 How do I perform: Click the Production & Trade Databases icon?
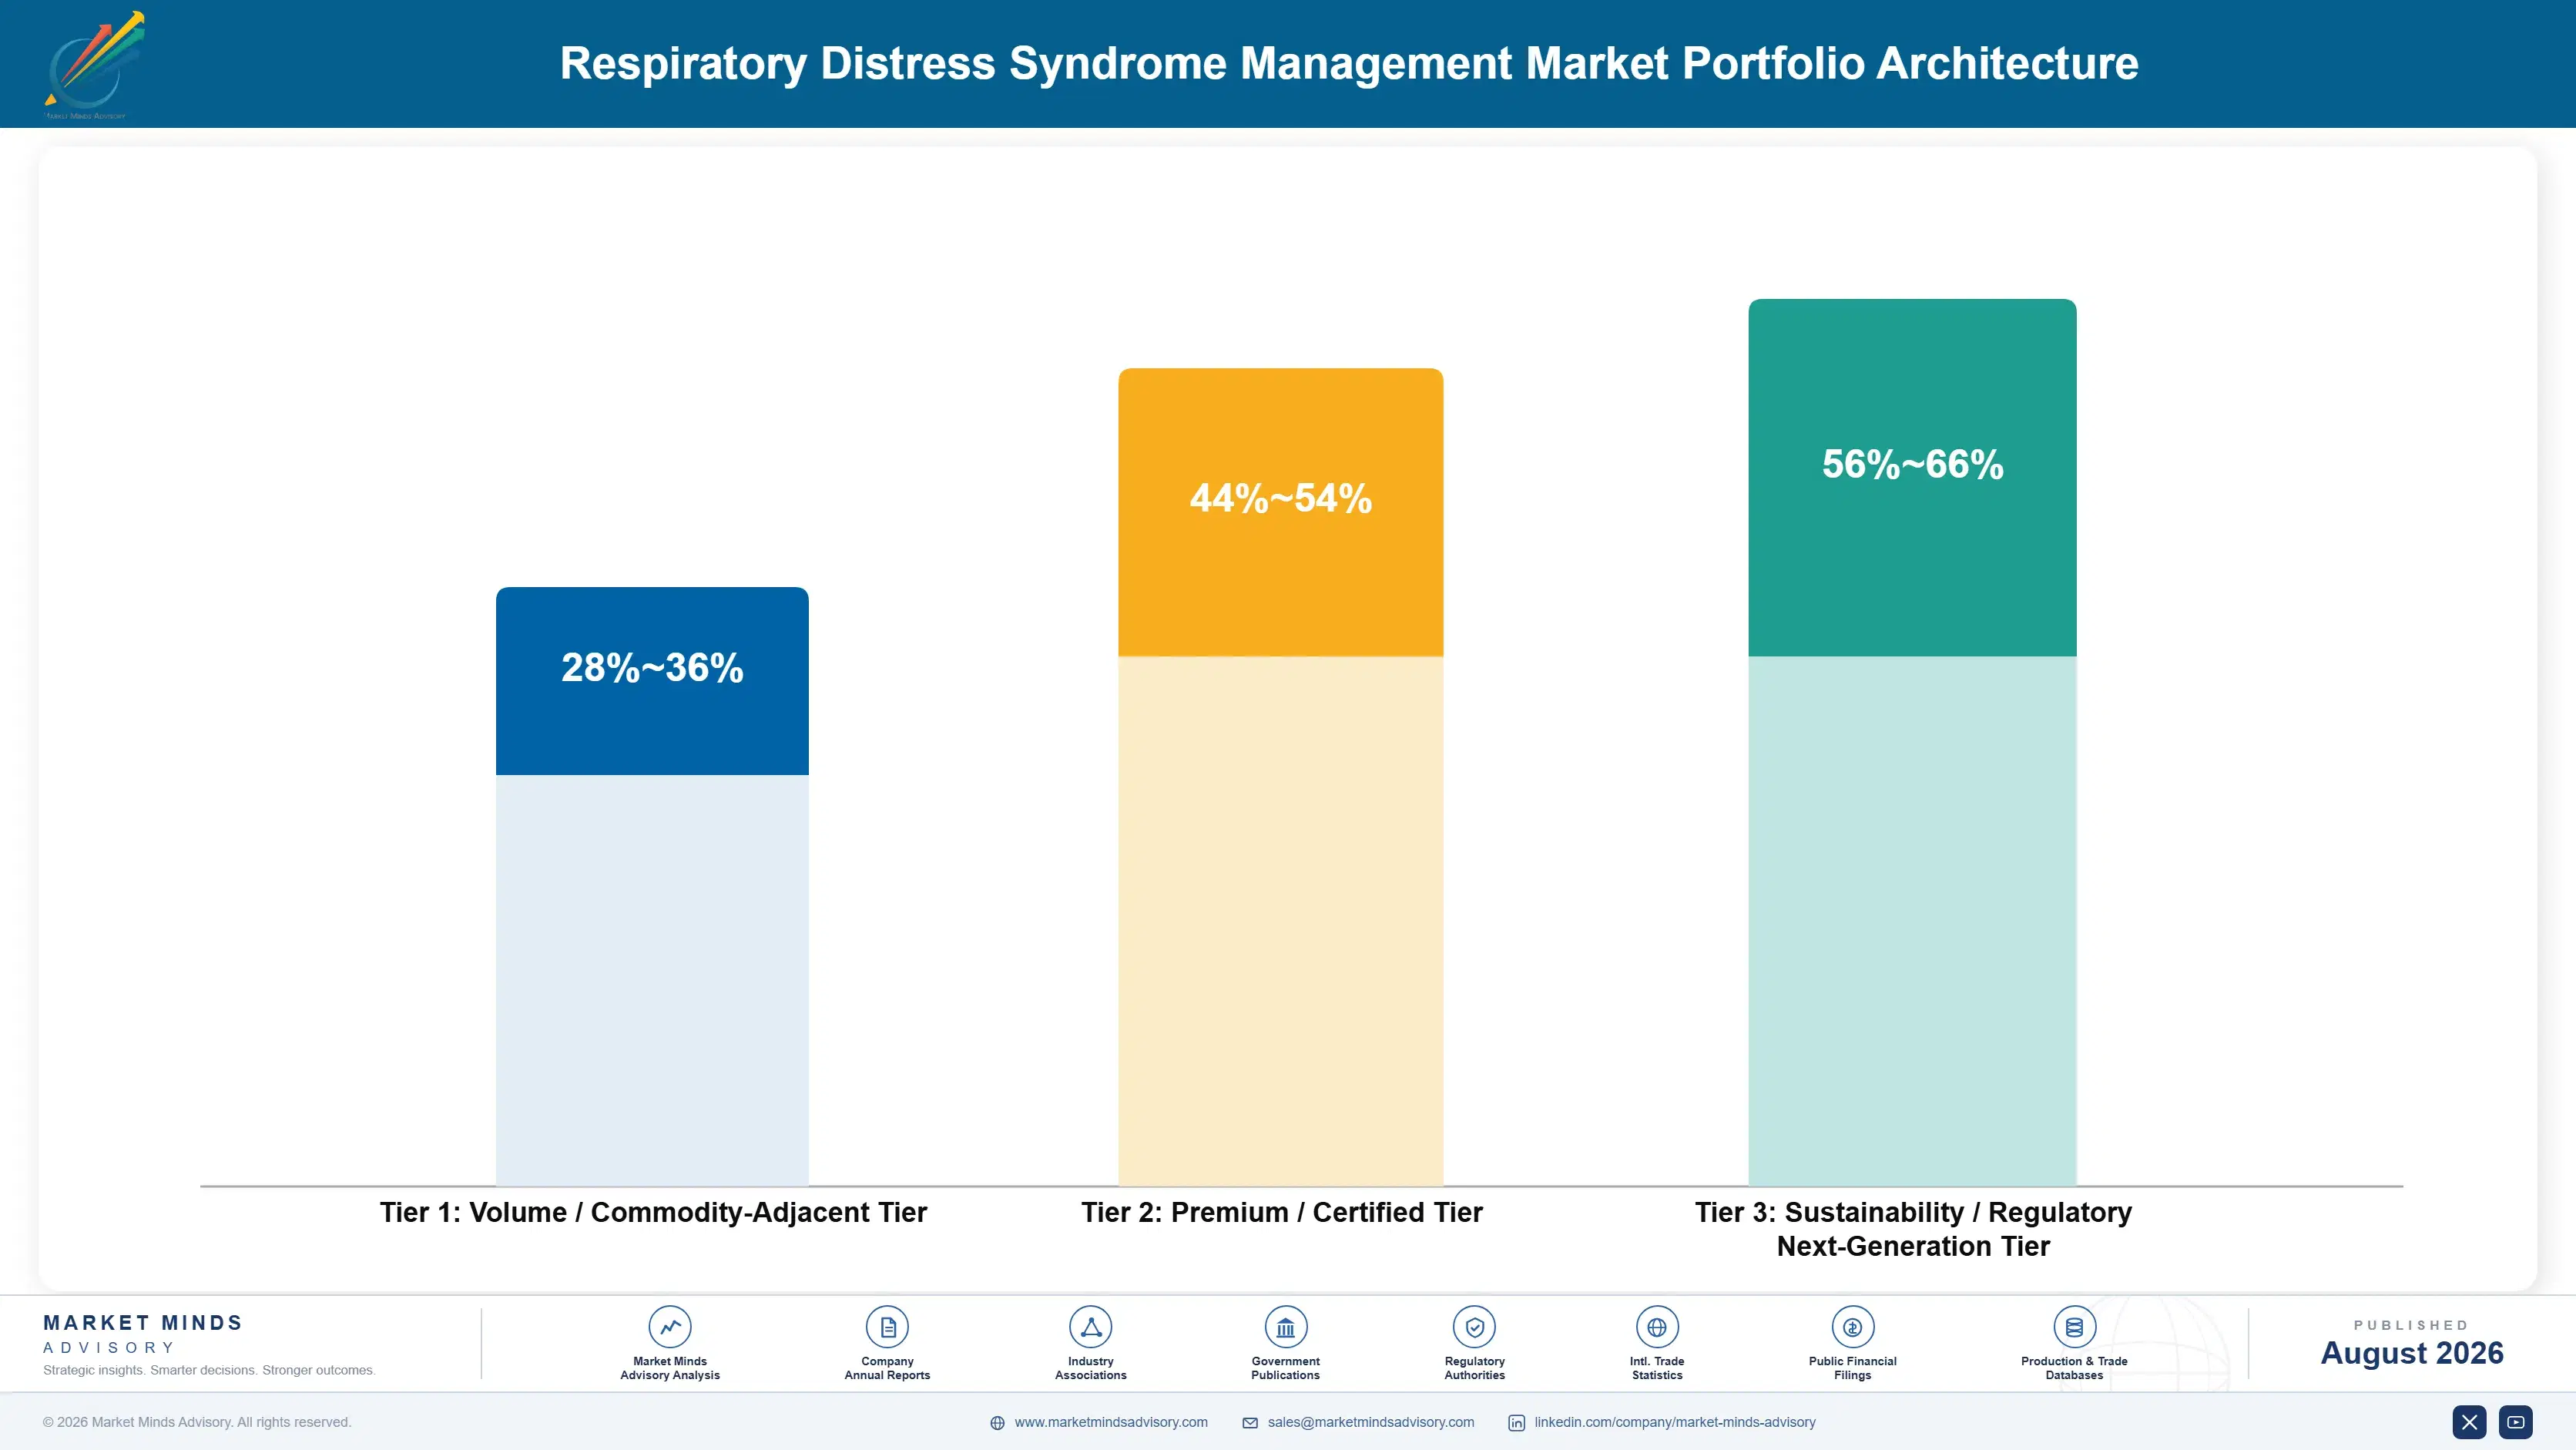2074,1327
